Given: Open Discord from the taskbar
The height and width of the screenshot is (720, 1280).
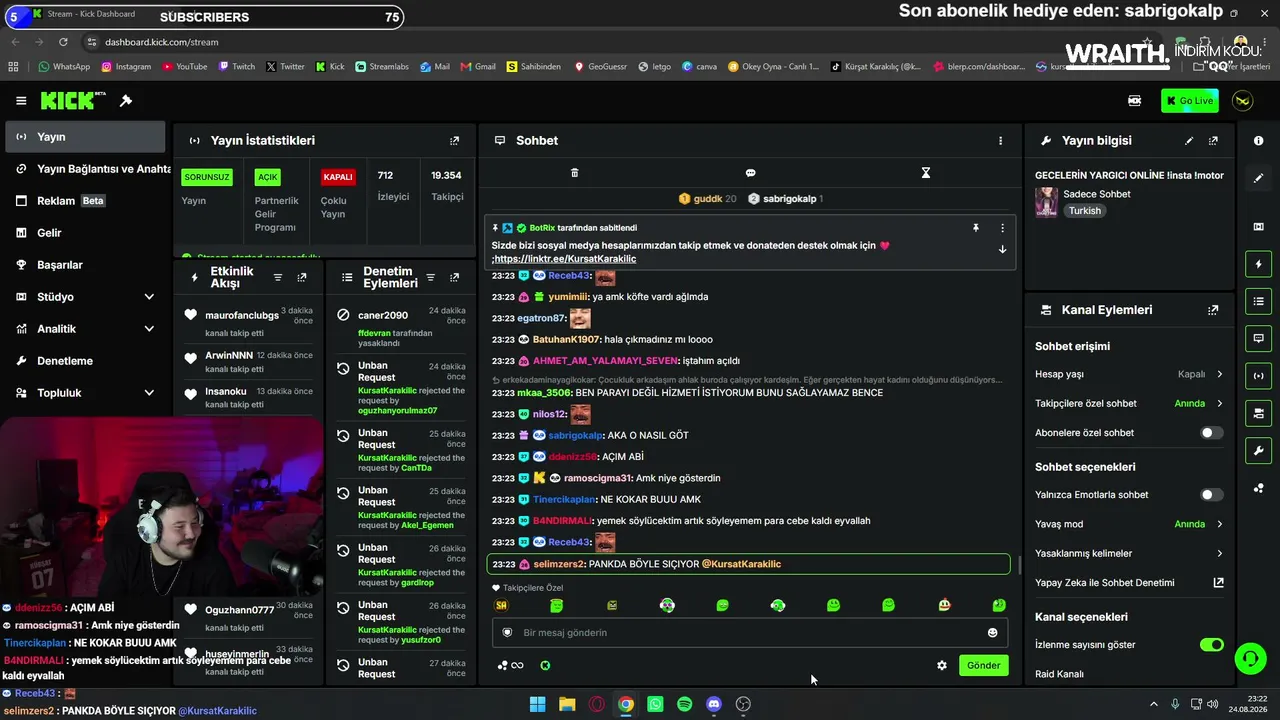Looking at the screenshot, I should point(713,704).
